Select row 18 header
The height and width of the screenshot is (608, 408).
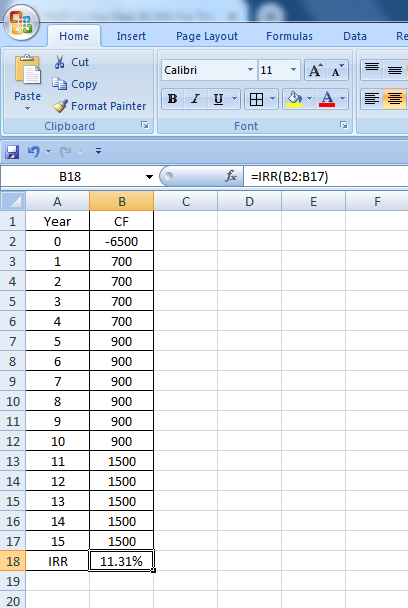13,561
